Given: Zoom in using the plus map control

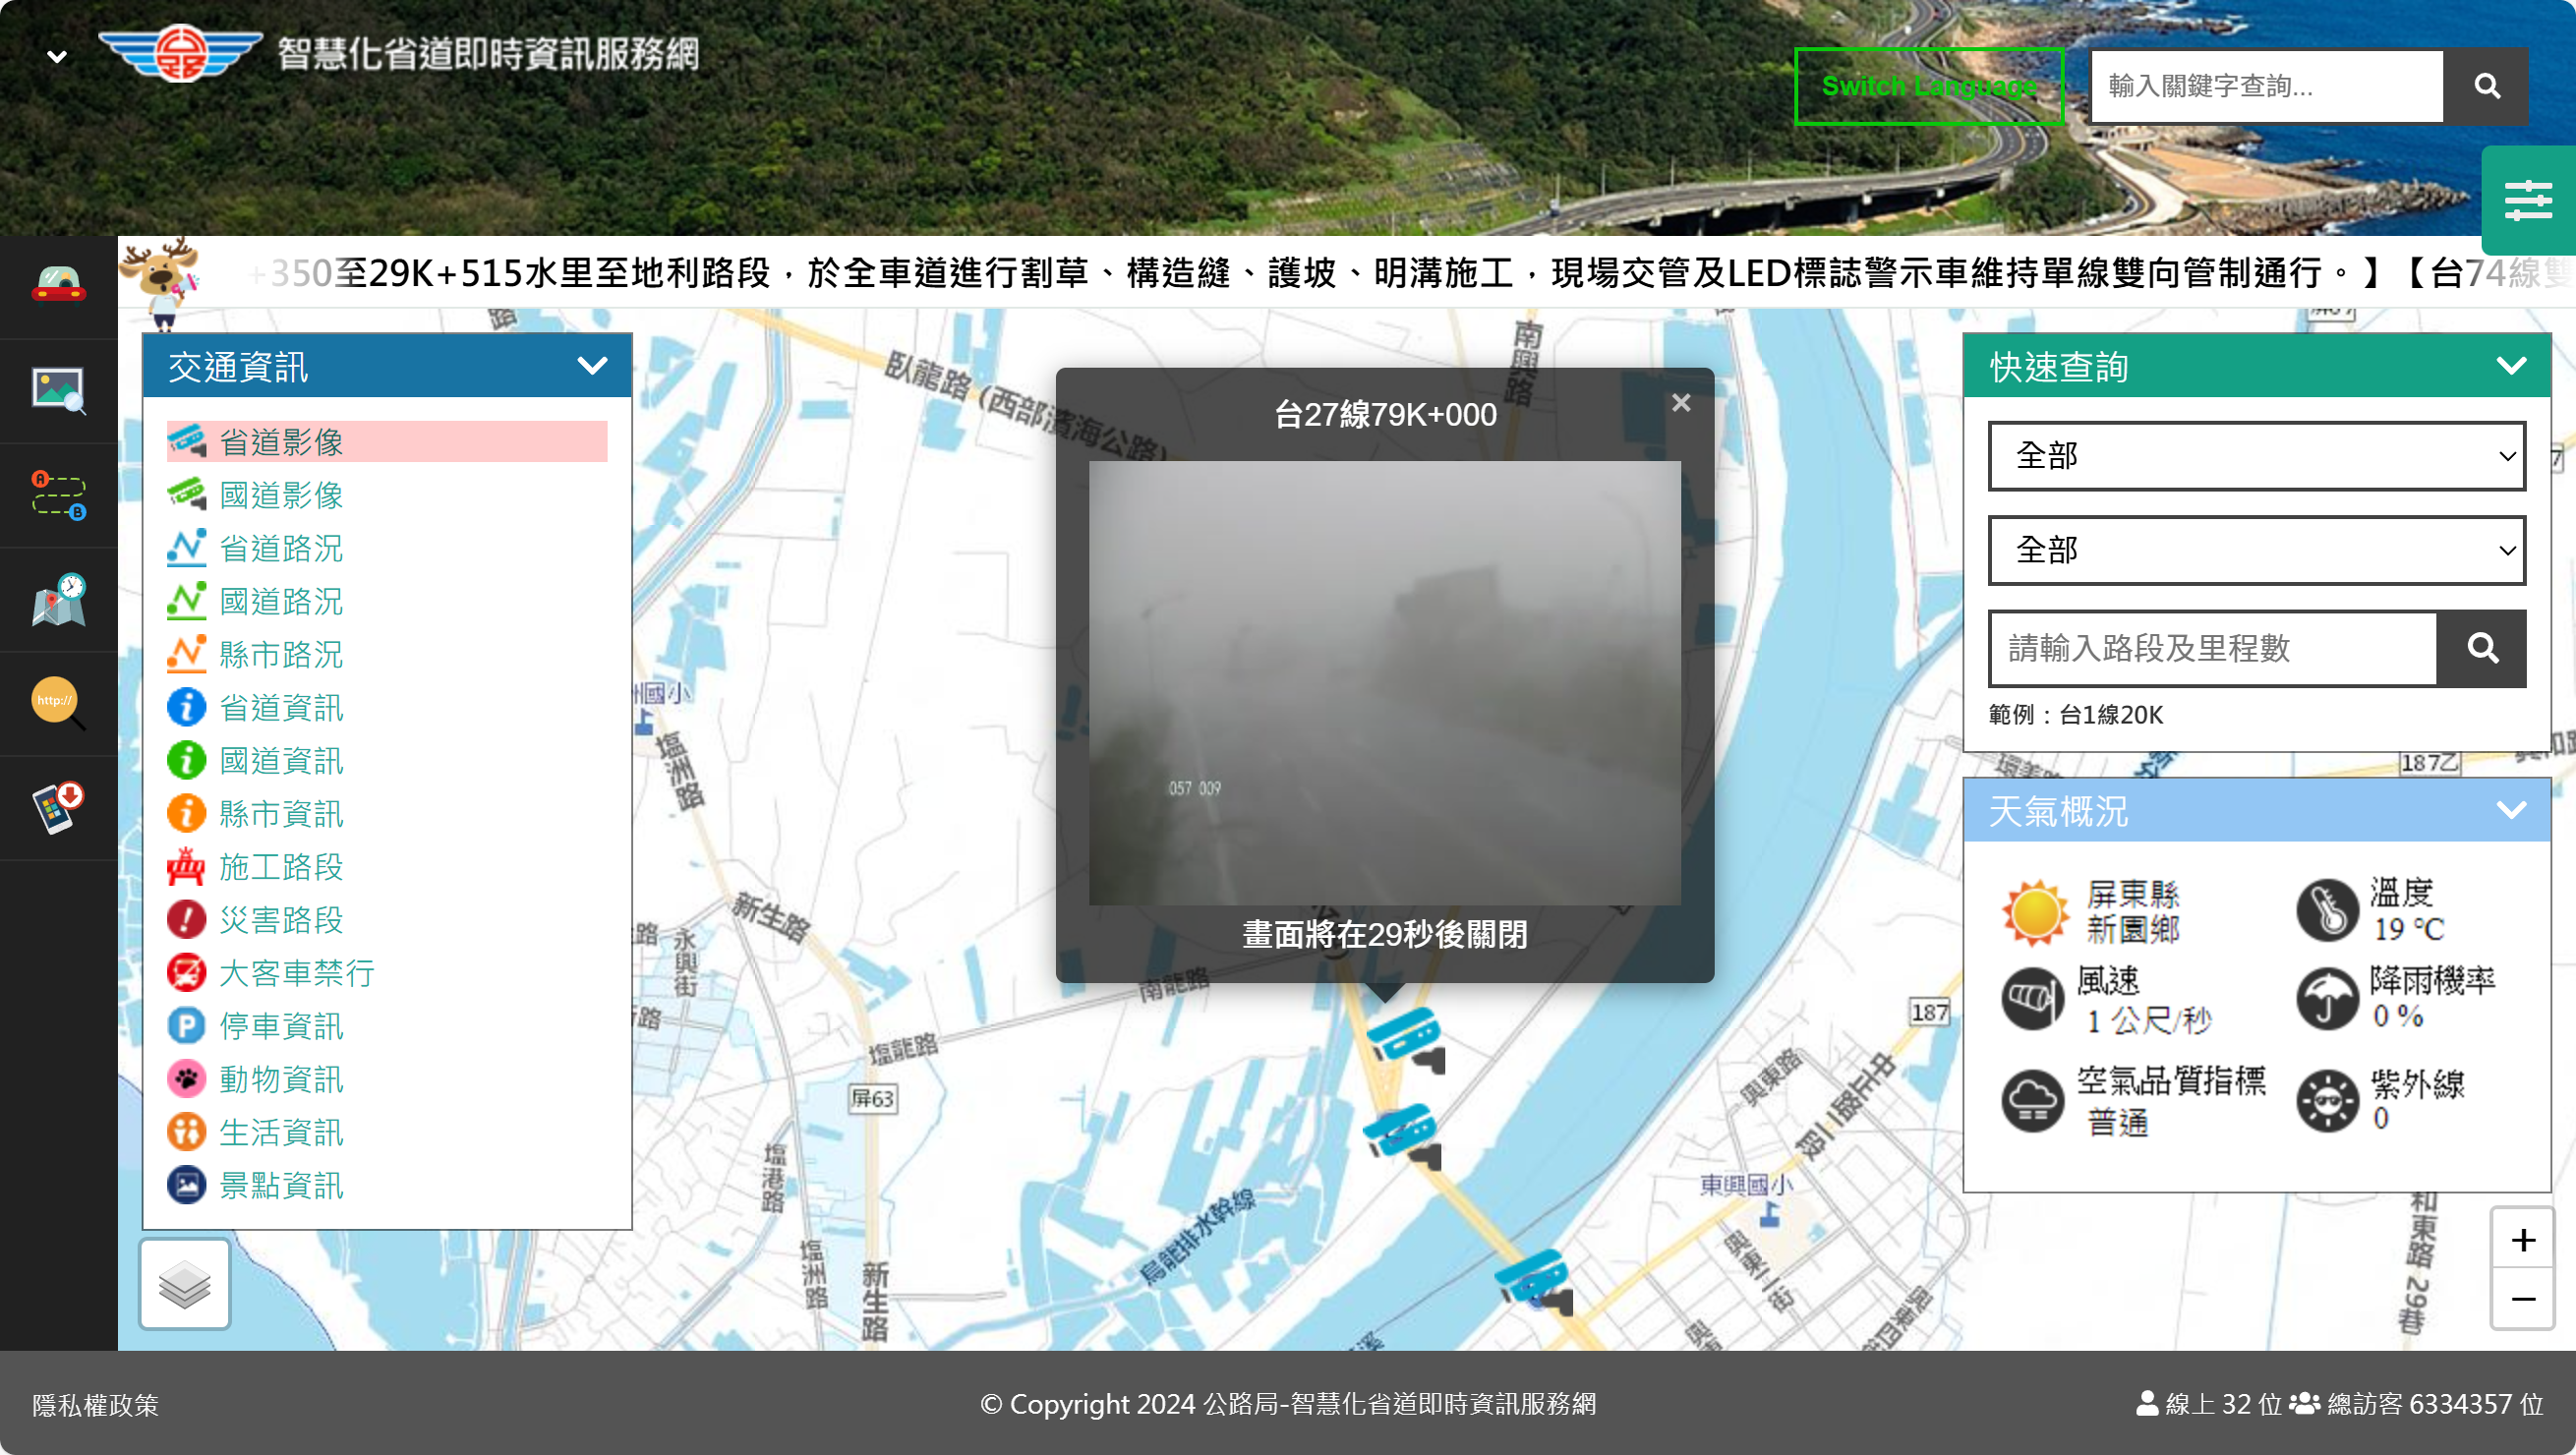Looking at the screenshot, I should 2523,1239.
